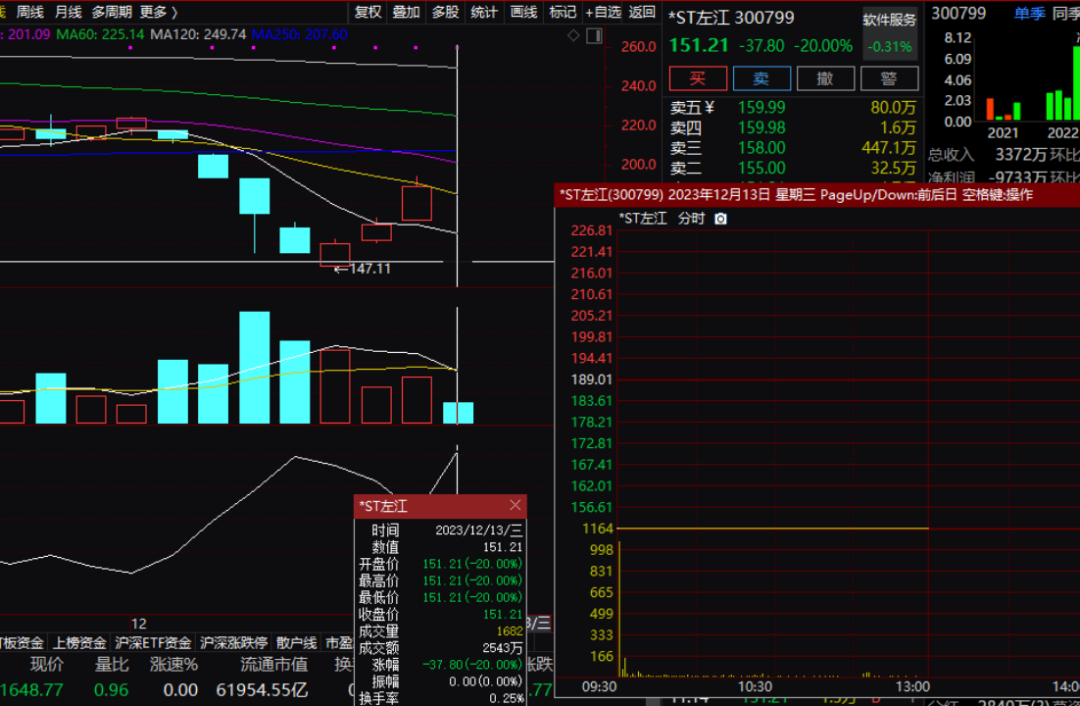This screenshot has width=1080, height=706.
Task: Open the 多周期 multi-period view
Action: [x=112, y=12]
